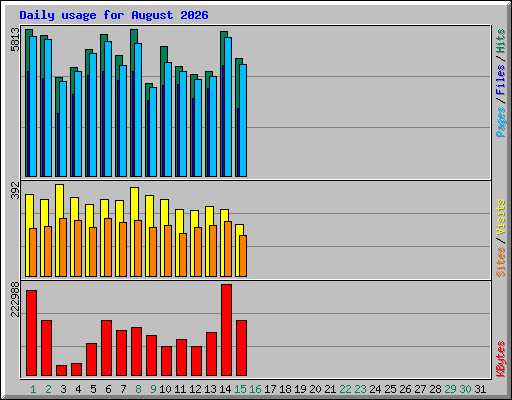Image resolution: width=512 pixels, height=400 pixels.
Task: Click day 4 on the x-axis
Action: pyautogui.click(x=78, y=389)
